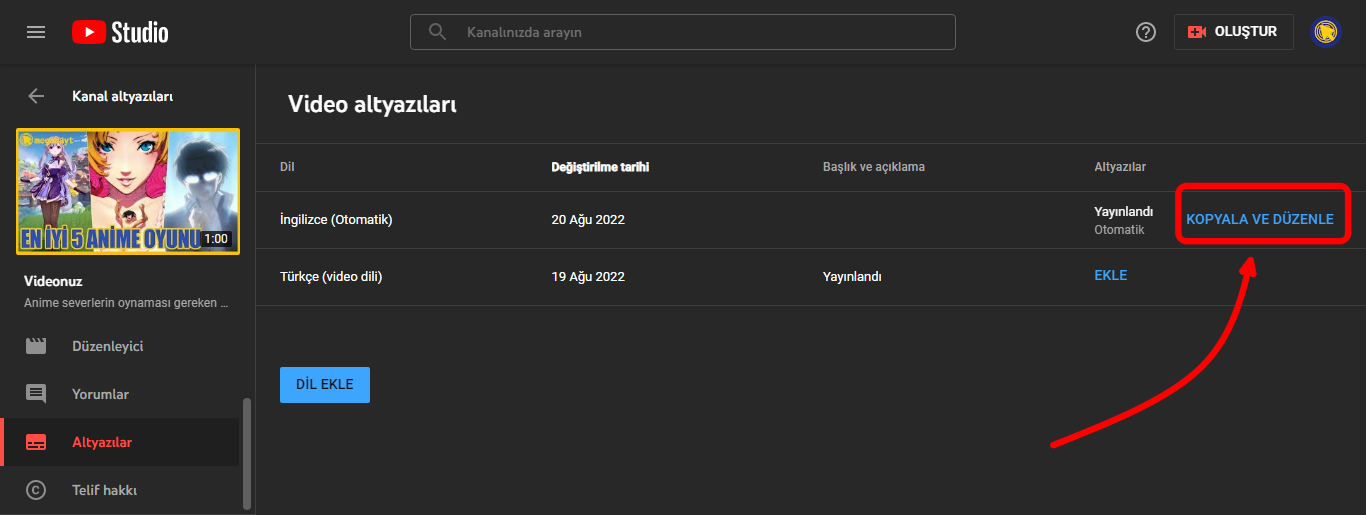Open the help question mark icon
Image resolution: width=1366 pixels, height=515 pixels.
pyautogui.click(x=1146, y=32)
